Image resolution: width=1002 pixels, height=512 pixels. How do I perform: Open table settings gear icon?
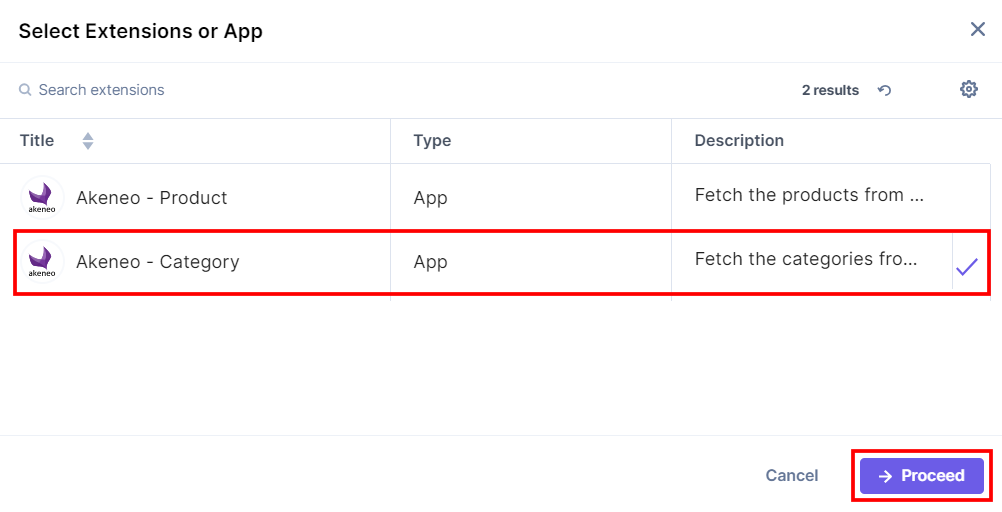(x=969, y=89)
